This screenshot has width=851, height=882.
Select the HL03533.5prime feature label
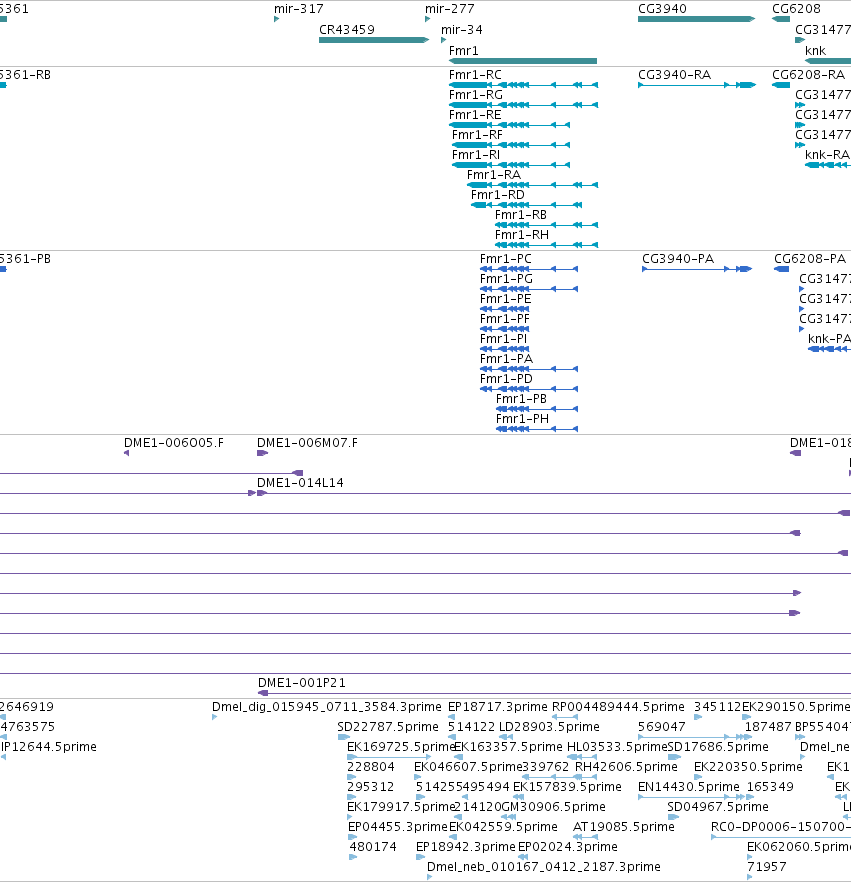point(616,746)
